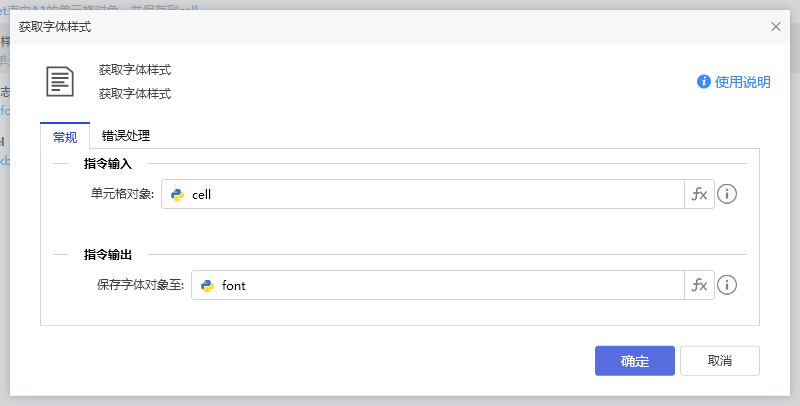Click the fx expression button for 保存字体对象至

tap(699, 285)
